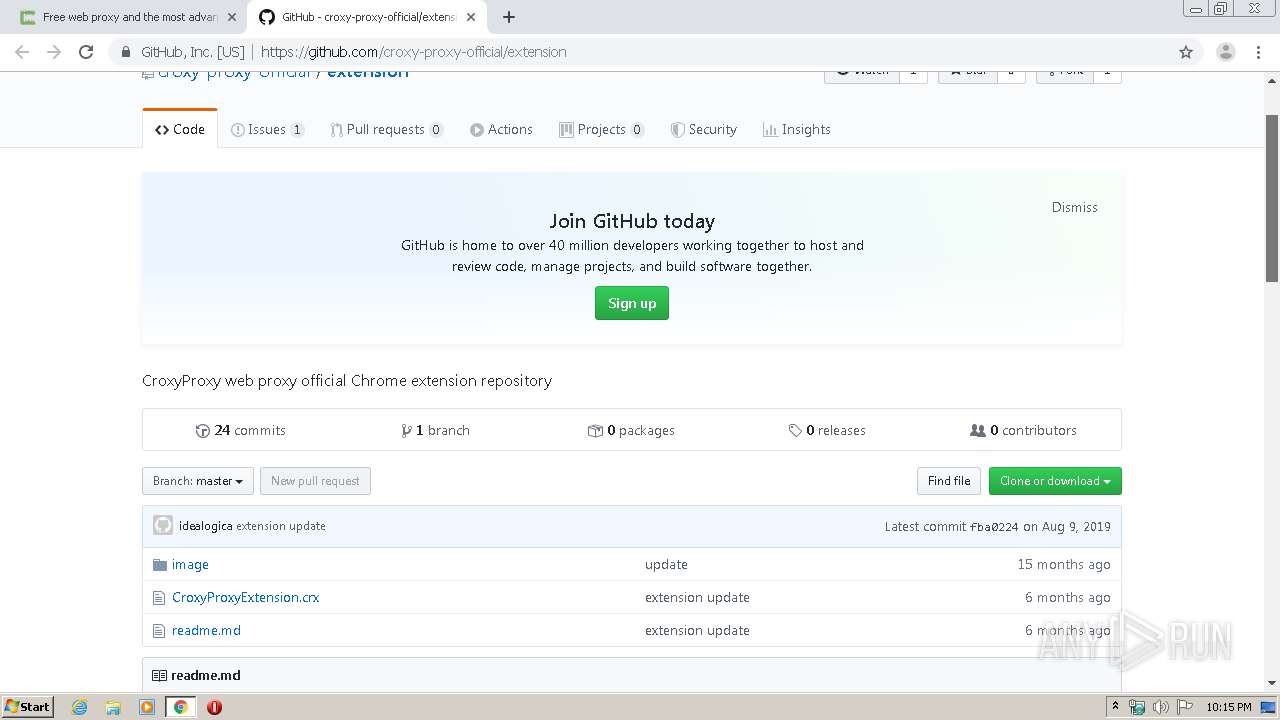The height and width of the screenshot is (720, 1280).
Task: Click the file icon beside readme.md row
Action: [x=158, y=630]
